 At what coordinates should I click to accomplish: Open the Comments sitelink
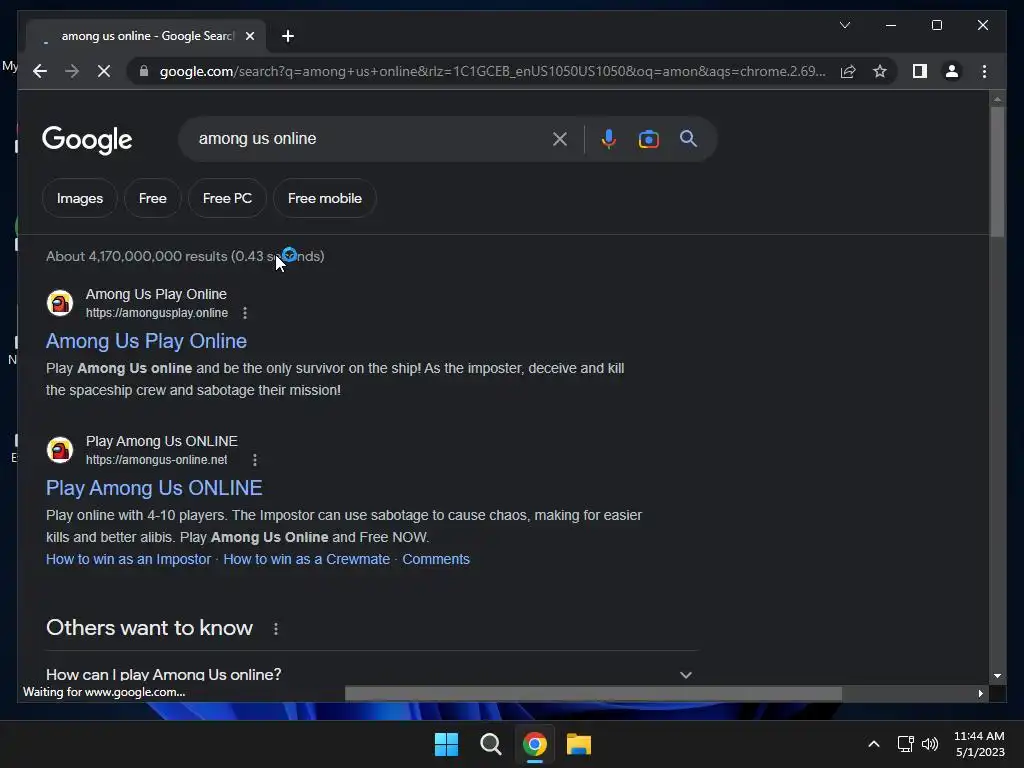coord(436,559)
